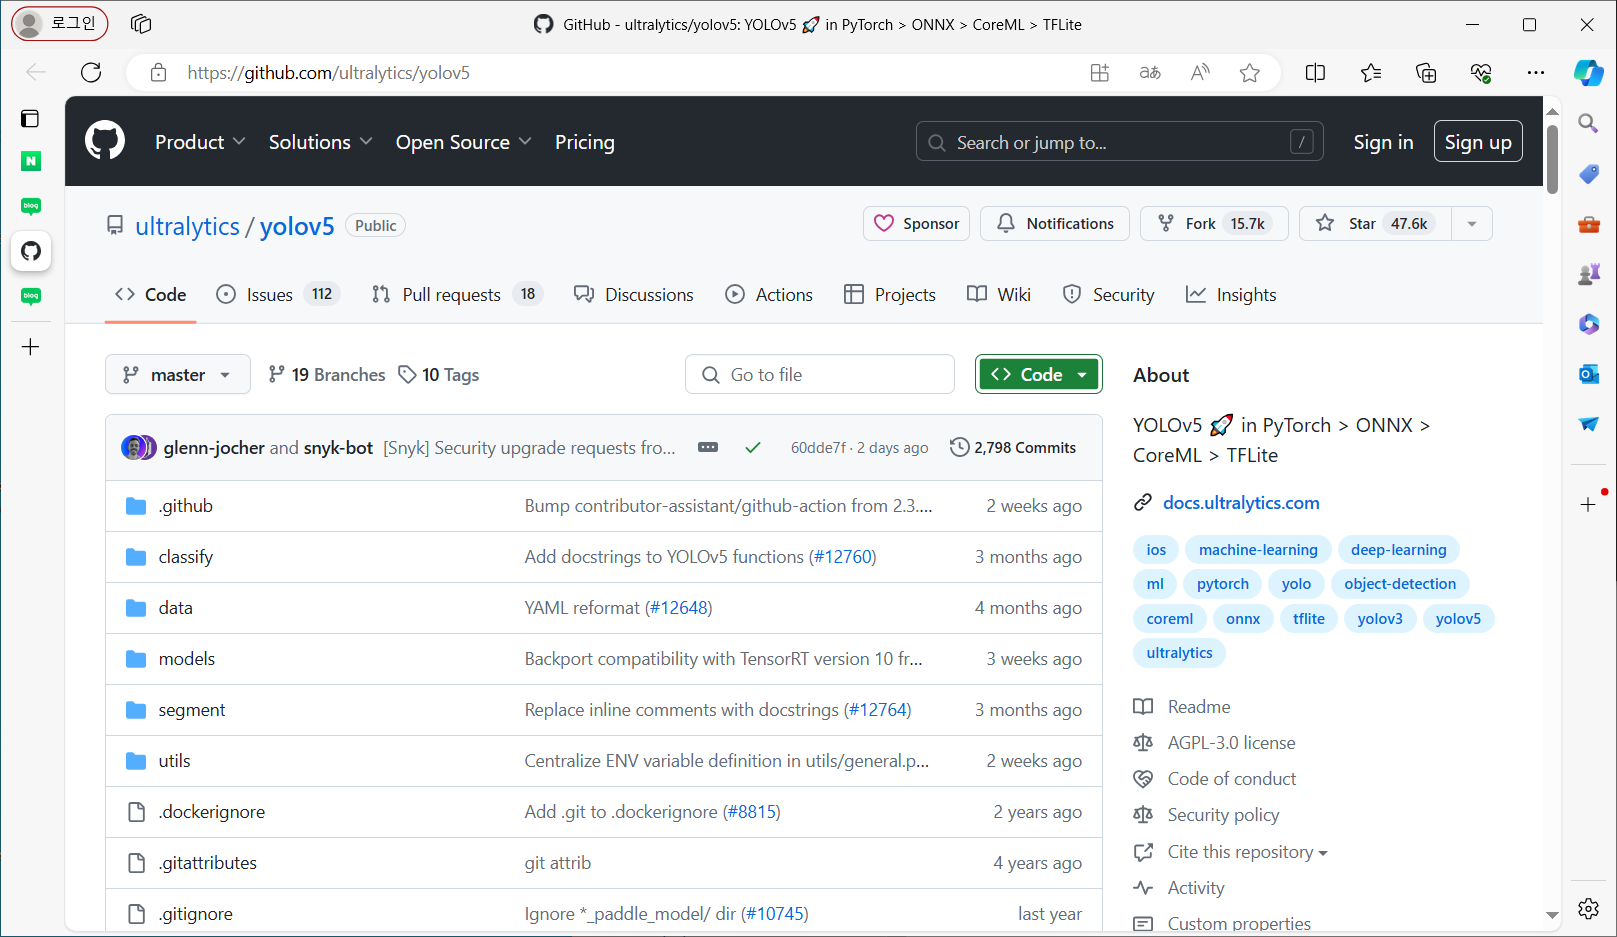Open the split screen icon
This screenshot has height=937, width=1617.
pyautogui.click(x=1316, y=72)
